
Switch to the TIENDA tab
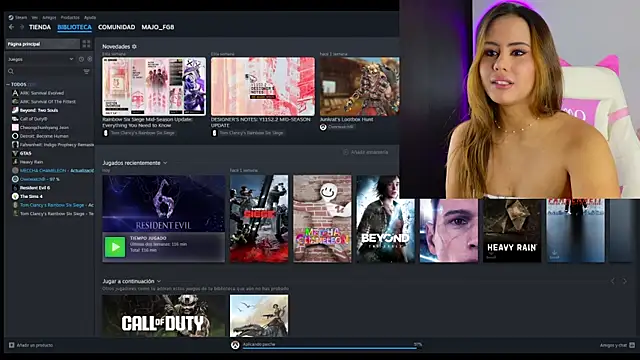pos(40,27)
